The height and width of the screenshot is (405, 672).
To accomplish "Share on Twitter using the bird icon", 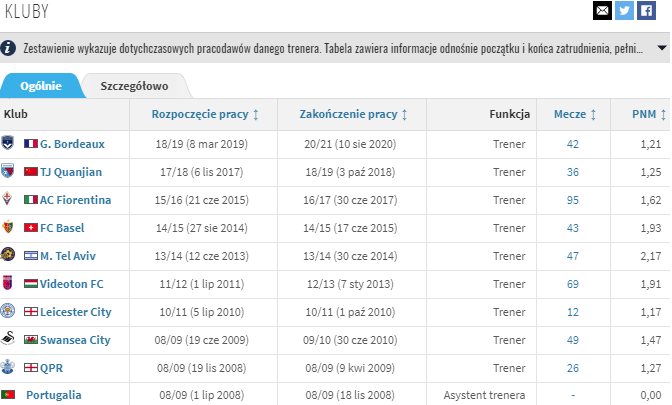I will click(624, 10).
